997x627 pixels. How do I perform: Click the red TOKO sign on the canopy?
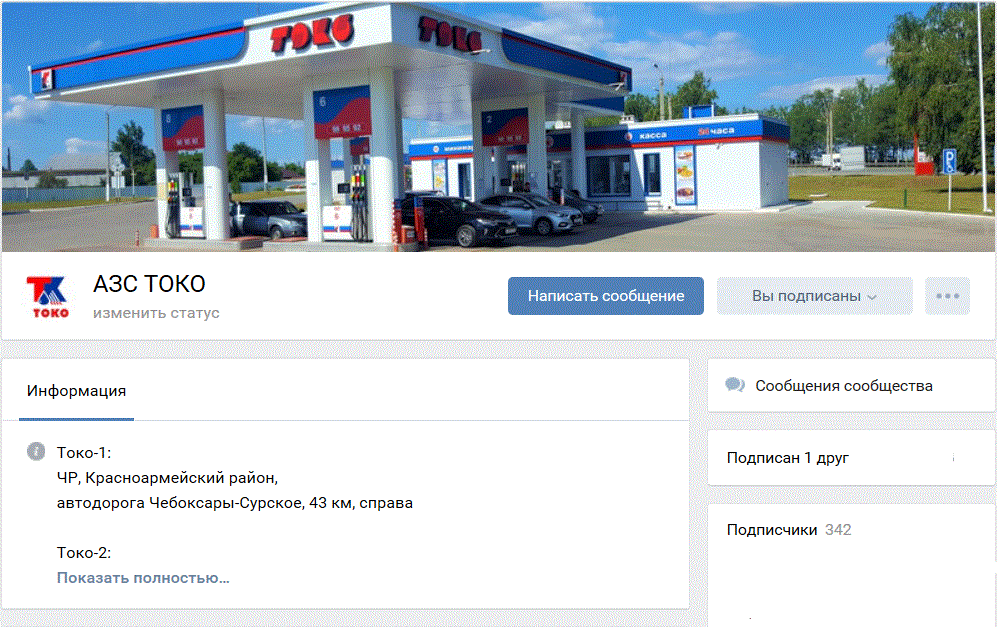[312, 33]
